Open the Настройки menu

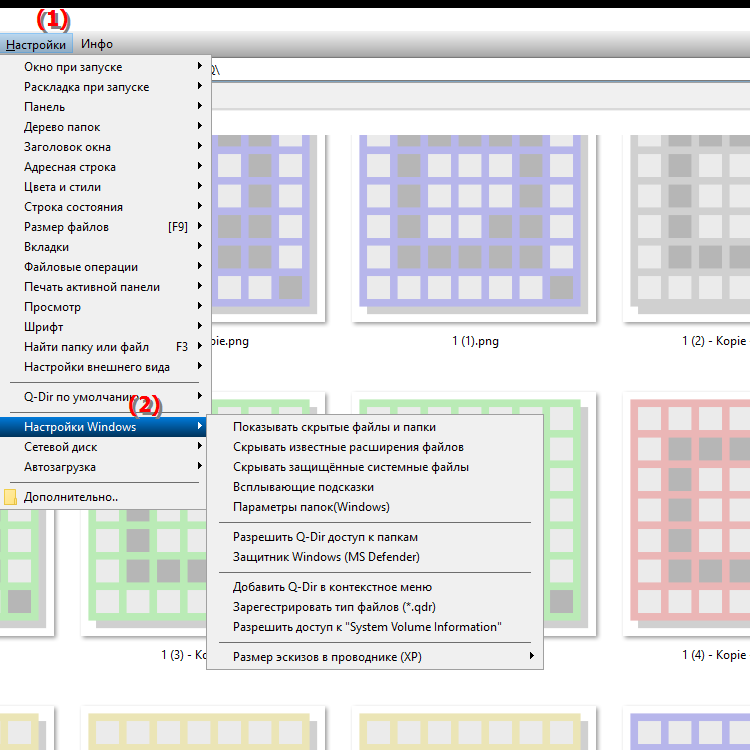coord(36,44)
